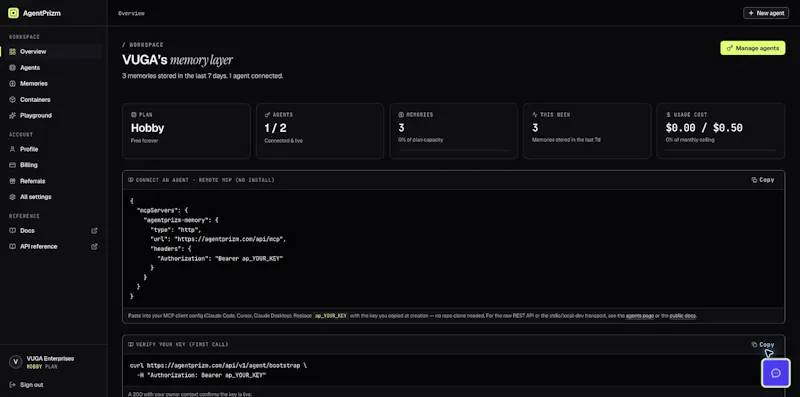
Task: Click the All settings gear icon
Action: [x=13, y=196]
